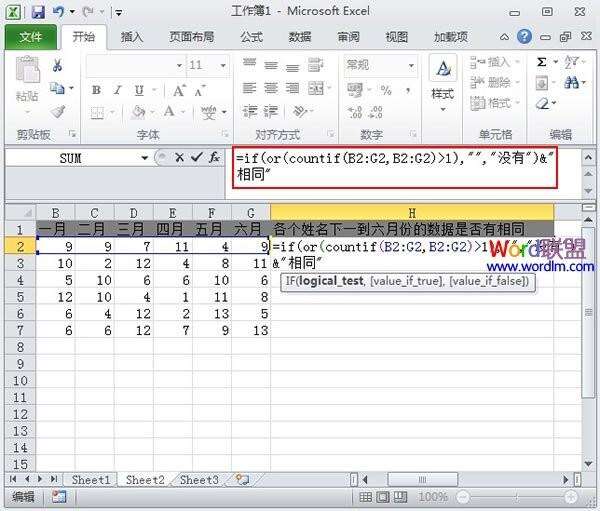Click the Decrease Indent icon
Image resolution: width=600 pixels, height=511 pixels.
(x=249, y=111)
